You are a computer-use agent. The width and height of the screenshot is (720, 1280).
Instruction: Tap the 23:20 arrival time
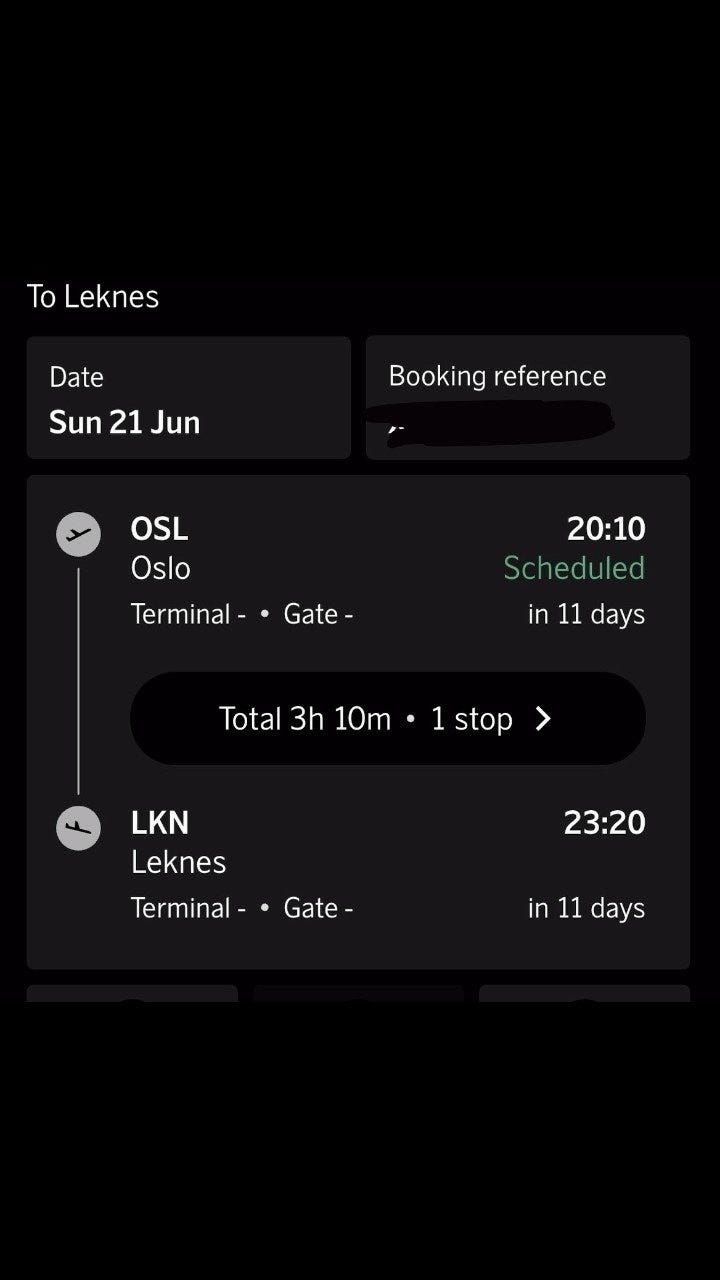(x=604, y=822)
